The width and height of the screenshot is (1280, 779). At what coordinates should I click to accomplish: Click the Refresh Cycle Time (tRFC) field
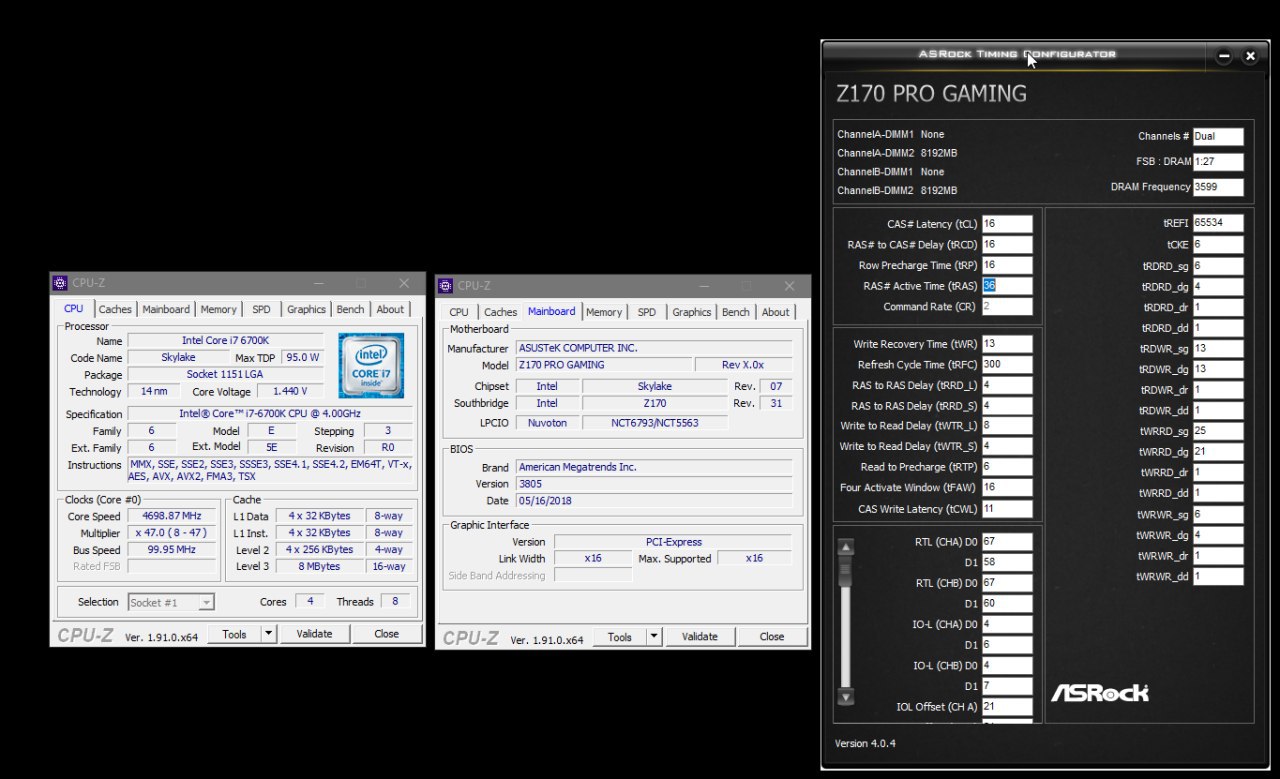pos(1007,365)
